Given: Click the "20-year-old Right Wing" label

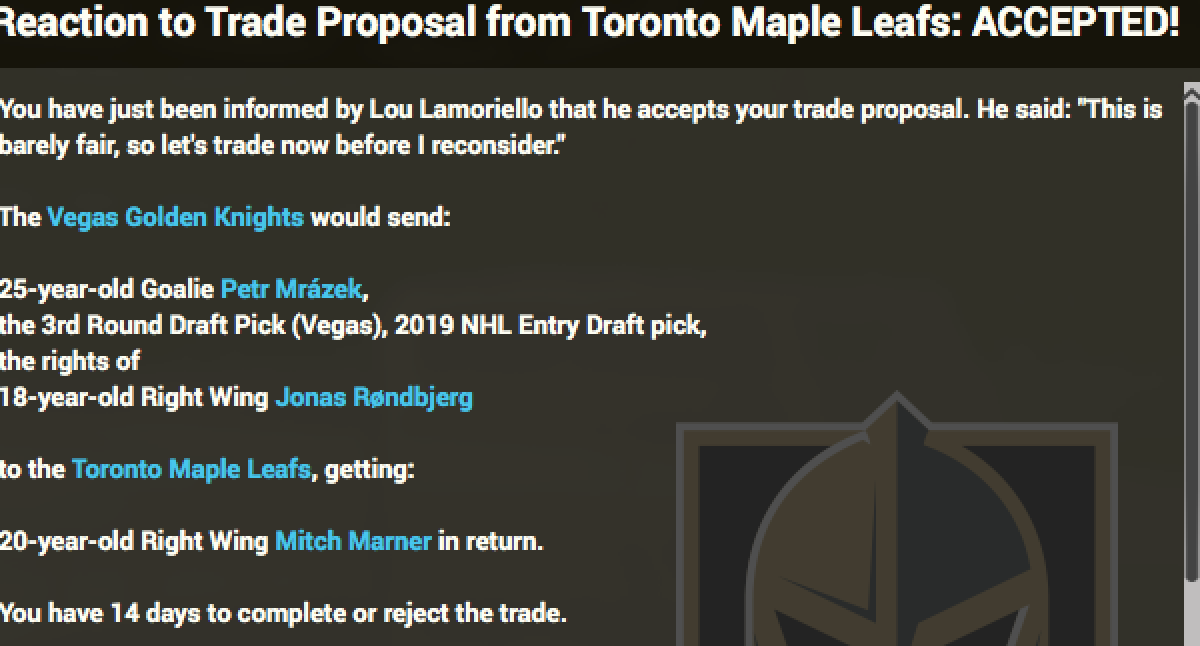Looking at the screenshot, I should pyautogui.click(x=135, y=541).
